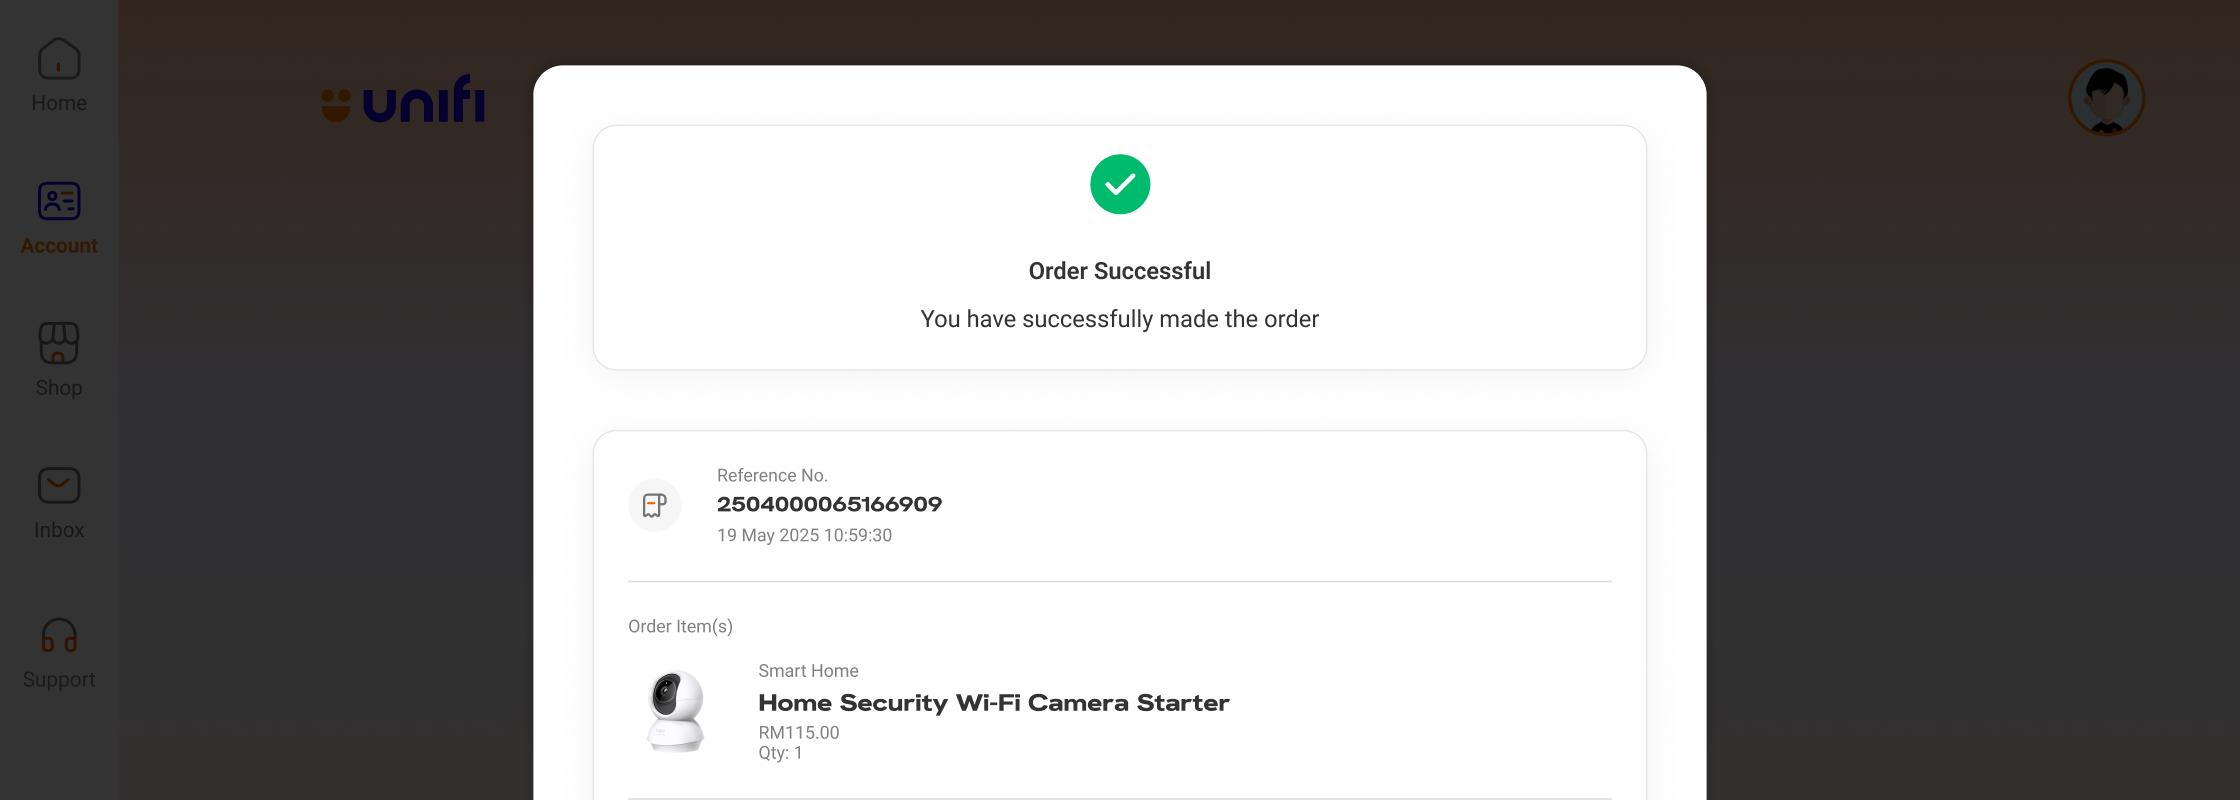Click the Reference No. label

772,476
